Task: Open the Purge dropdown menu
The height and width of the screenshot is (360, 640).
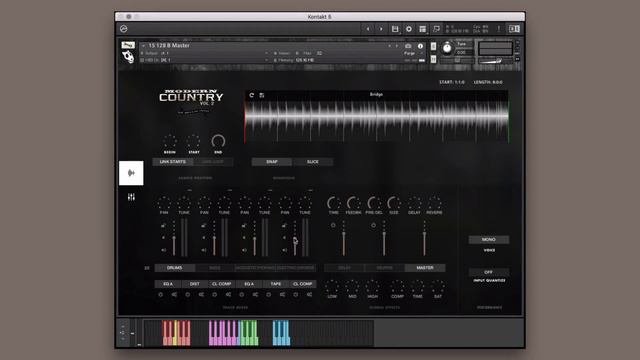Action: pyautogui.click(x=413, y=53)
